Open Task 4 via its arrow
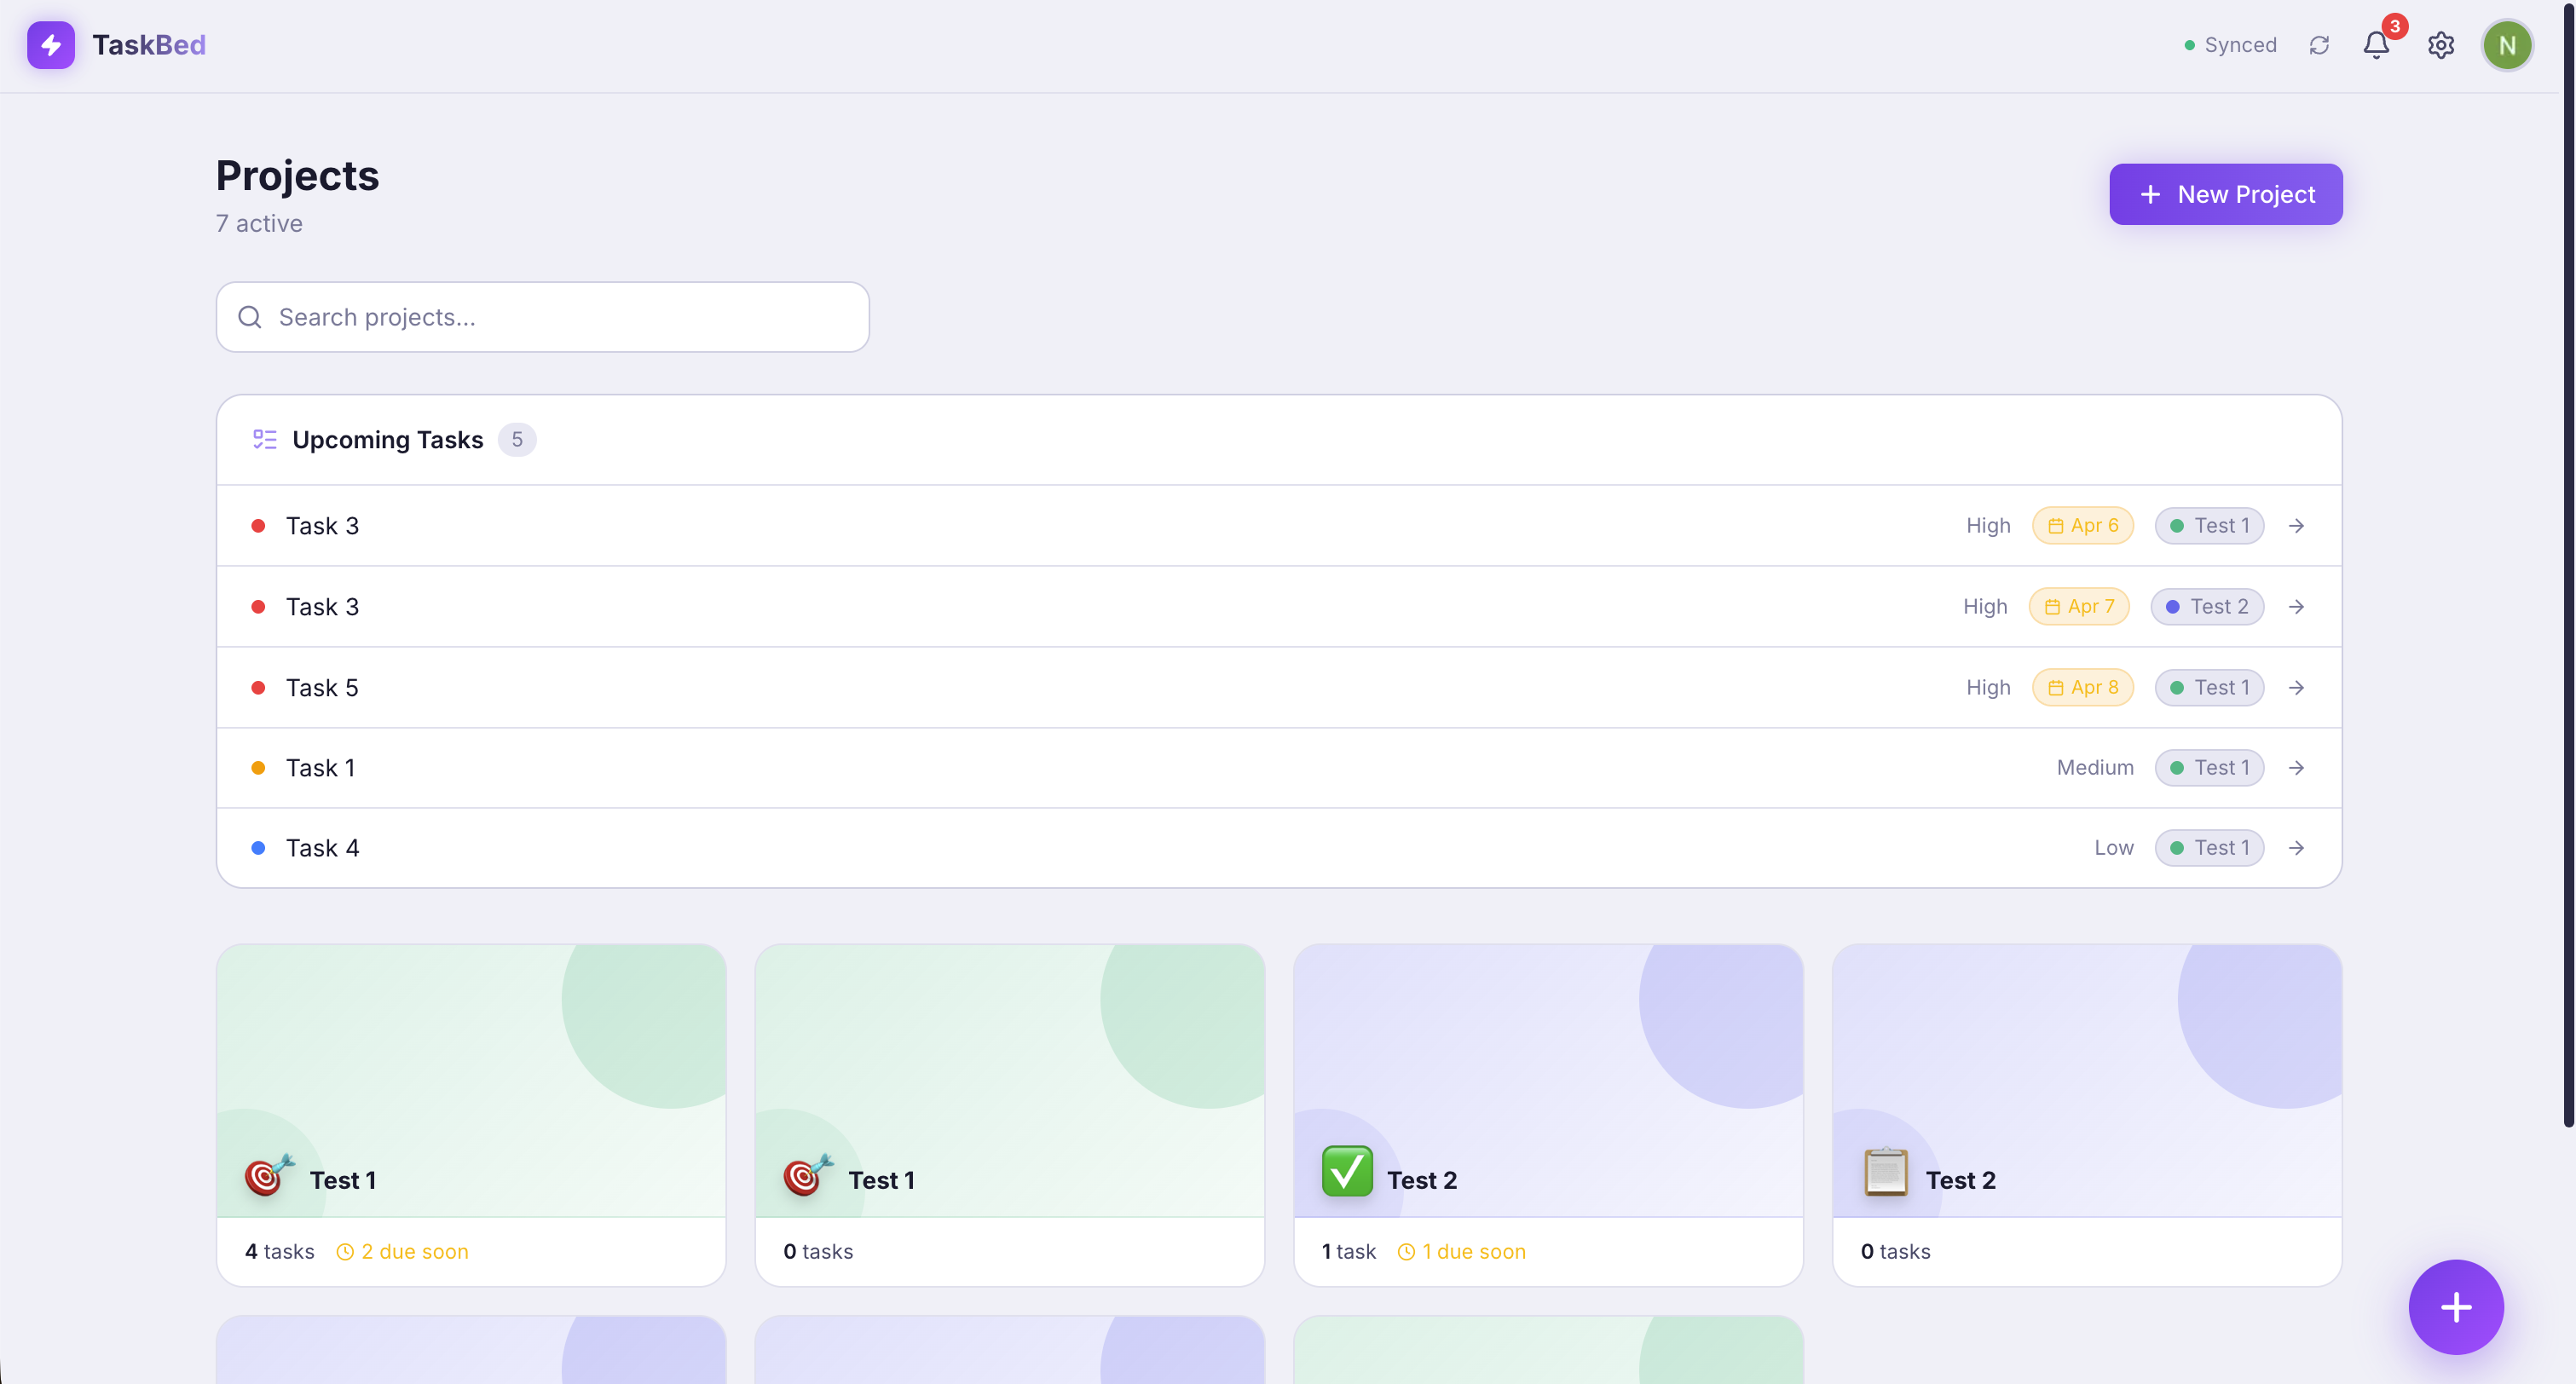This screenshot has height=1384, width=2576. pos(2296,848)
